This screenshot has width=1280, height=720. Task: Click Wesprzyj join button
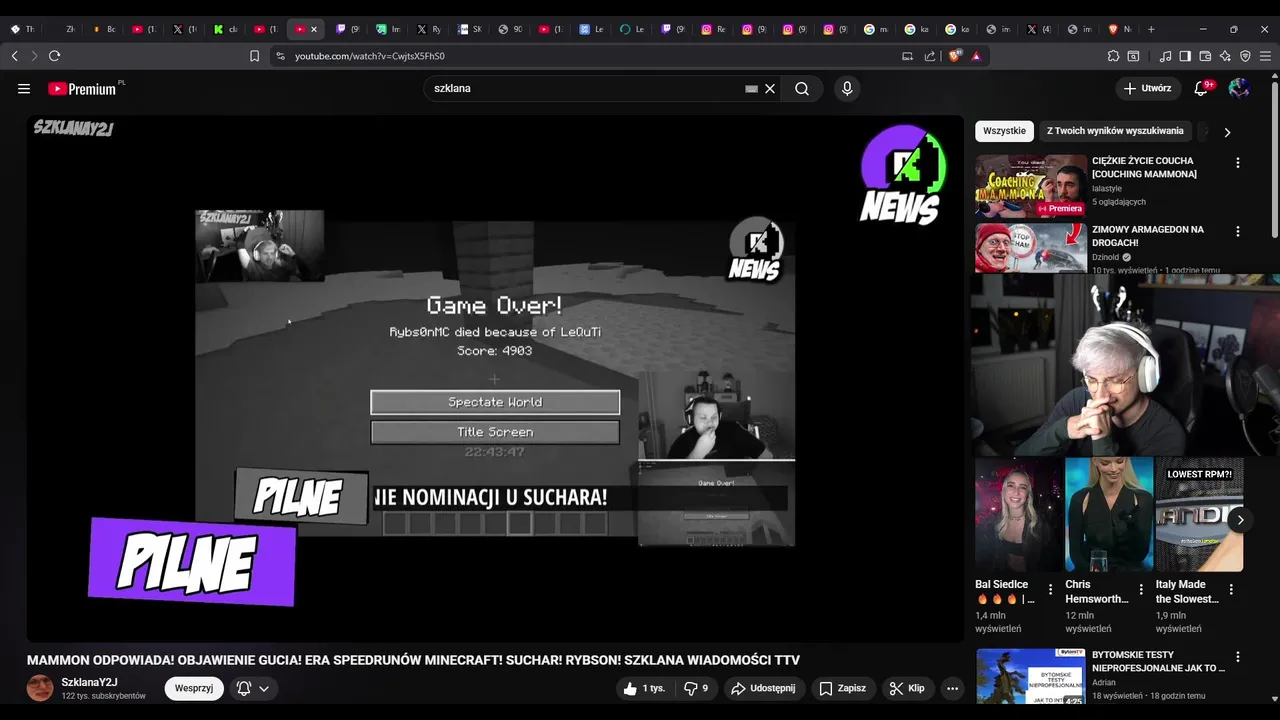click(194, 688)
